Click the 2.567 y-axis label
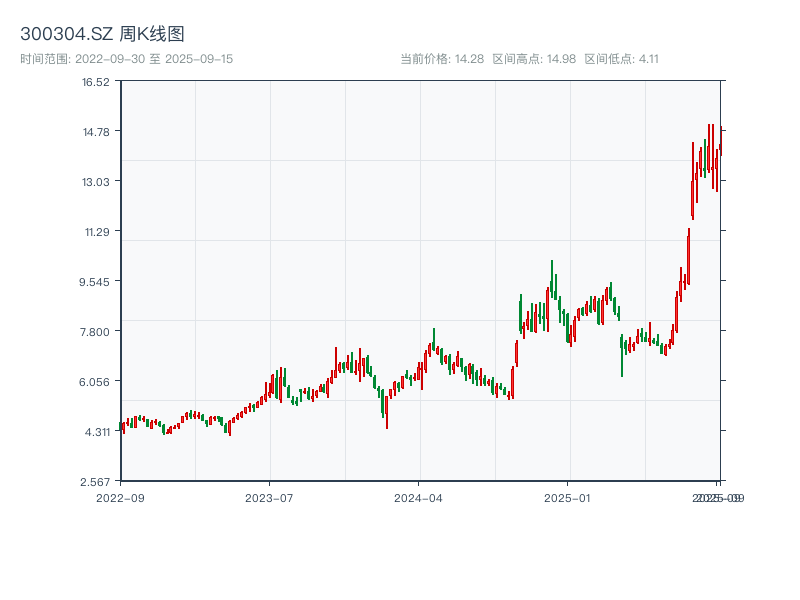The image size is (800, 600). pyautogui.click(x=96, y=482)
